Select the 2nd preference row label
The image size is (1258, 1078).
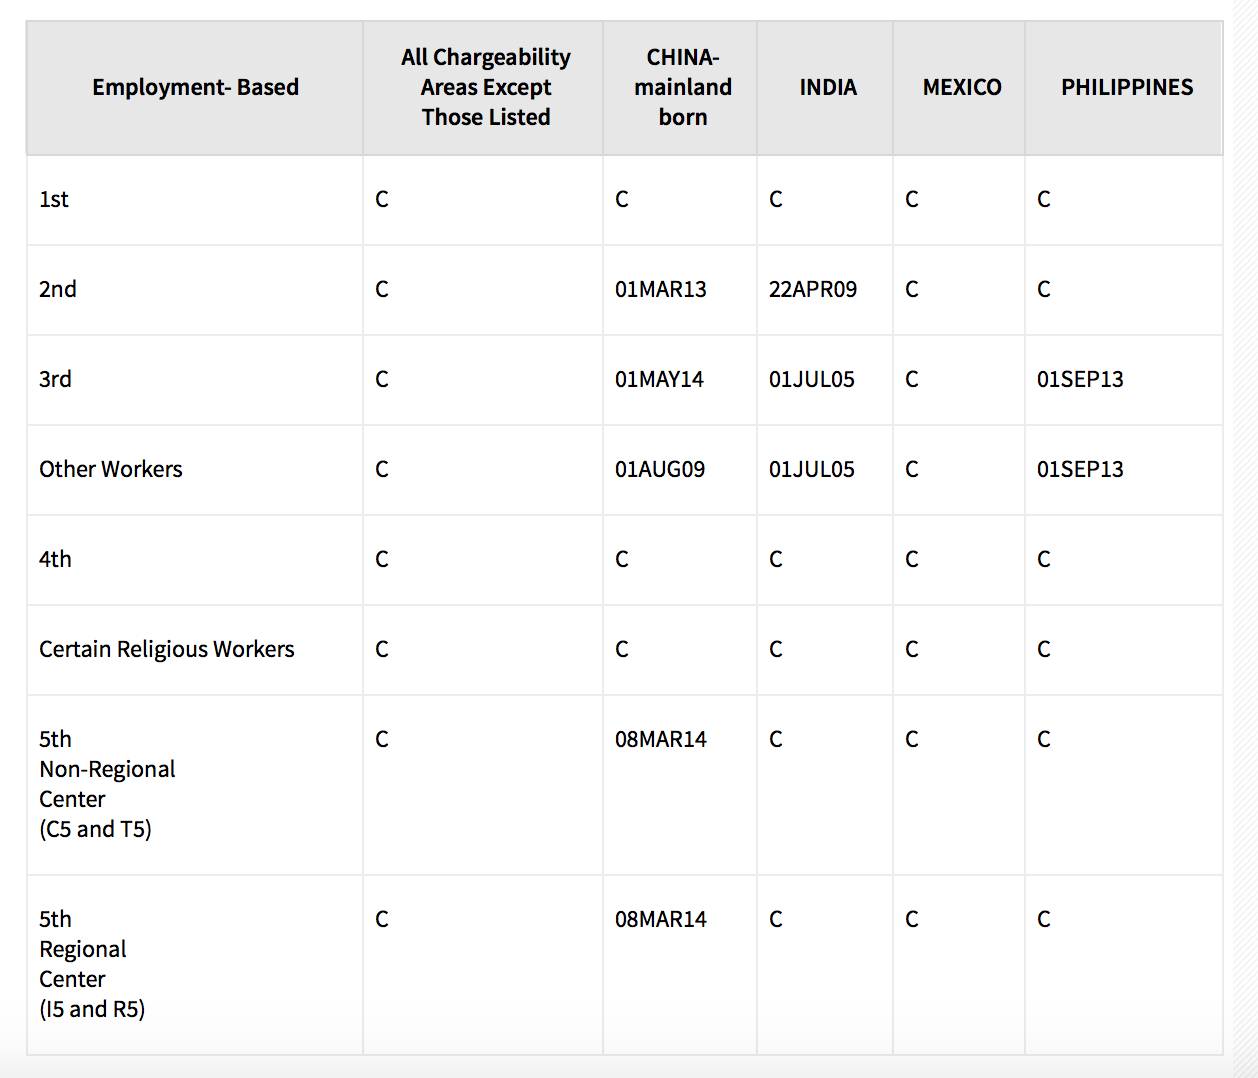pyautogui.click(x=58, y=290)
